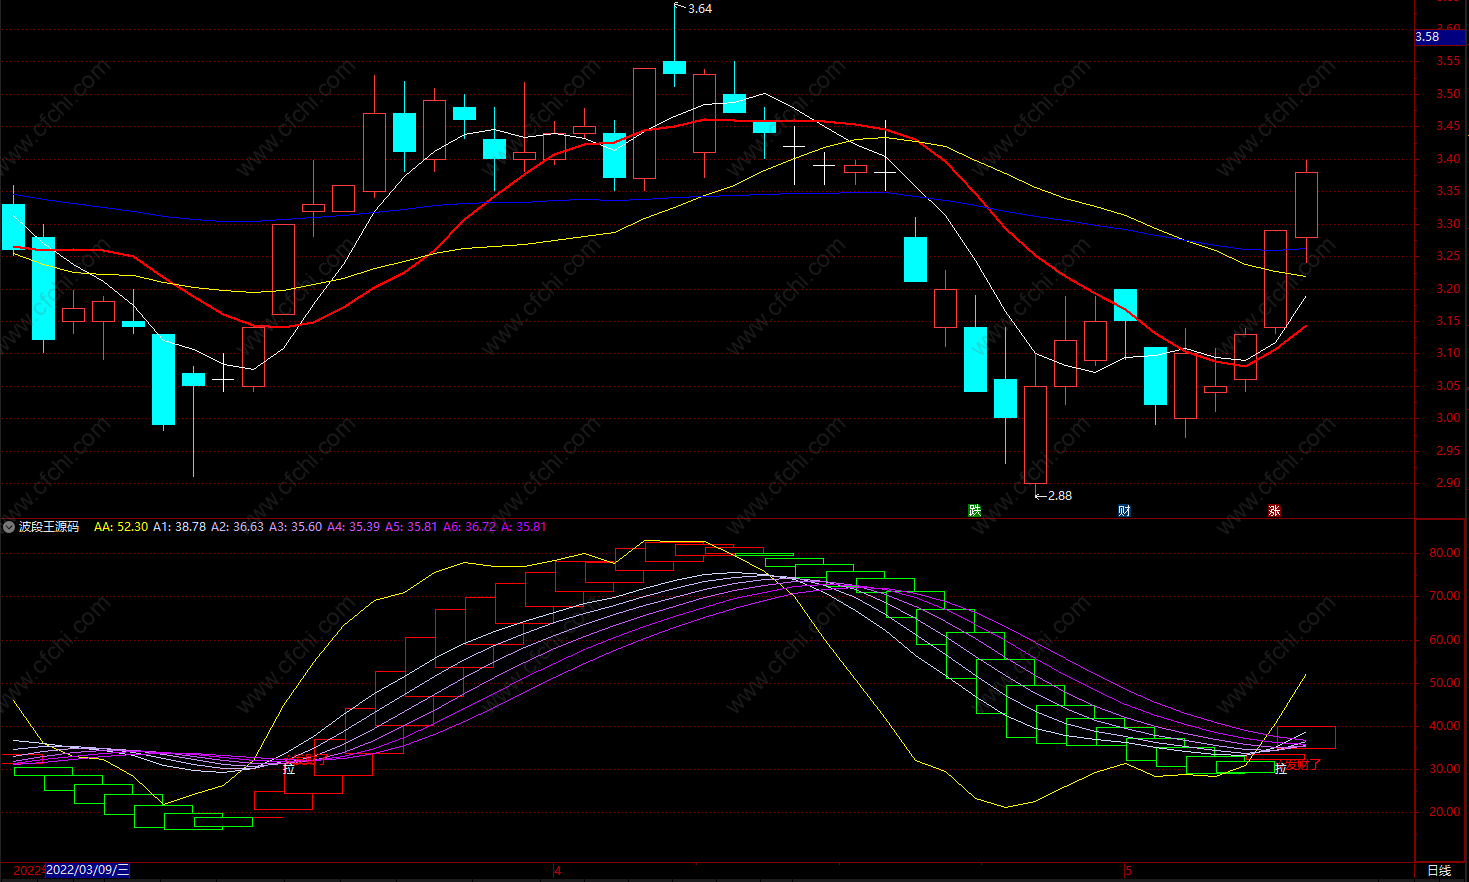Click the blue 财 event marker
Image resolution: width=1469 pixels, height=882 pixels.
click(x=1124, y=511)
